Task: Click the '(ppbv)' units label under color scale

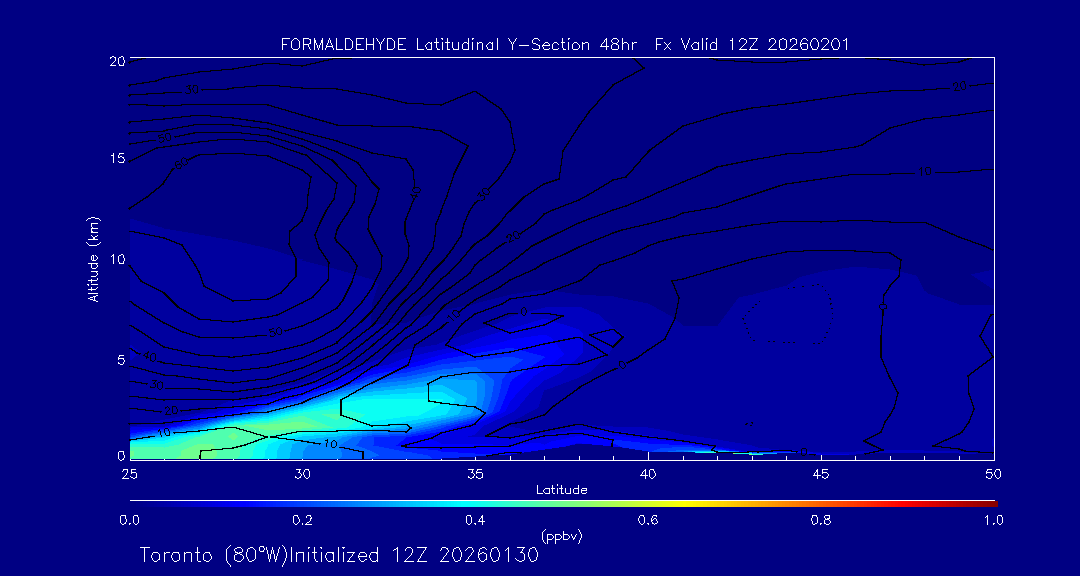Action: coord(562,535)
